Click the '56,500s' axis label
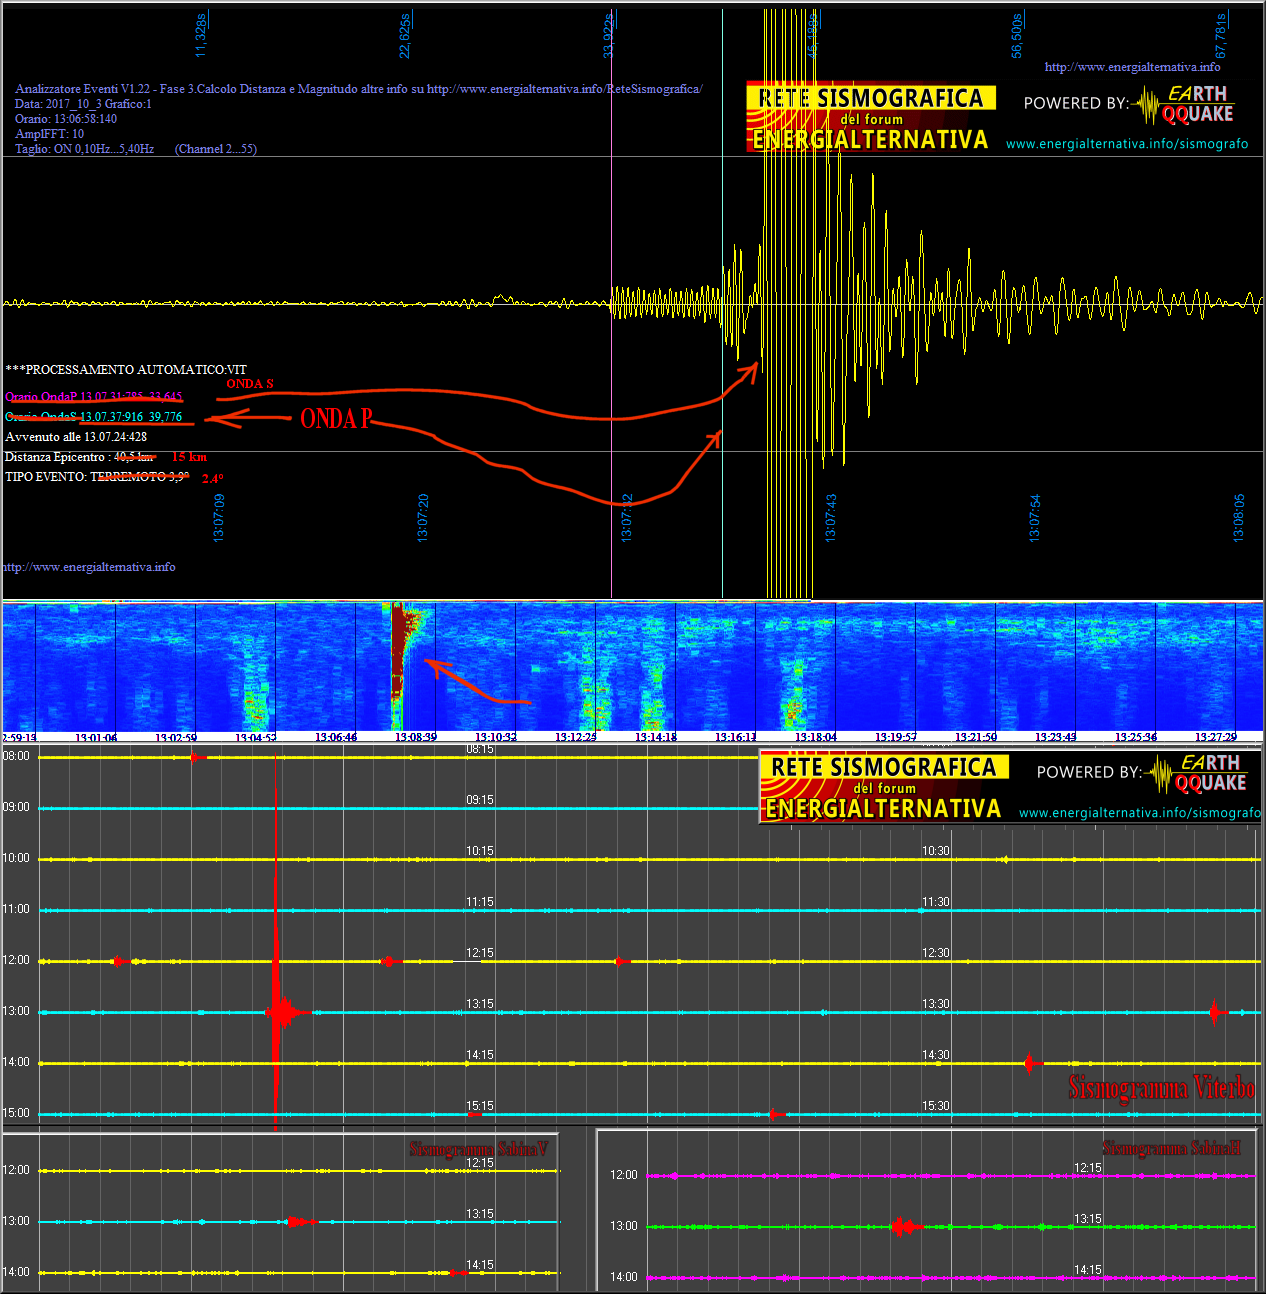The image size is (1266, 1294). [x=1017, y=35]
